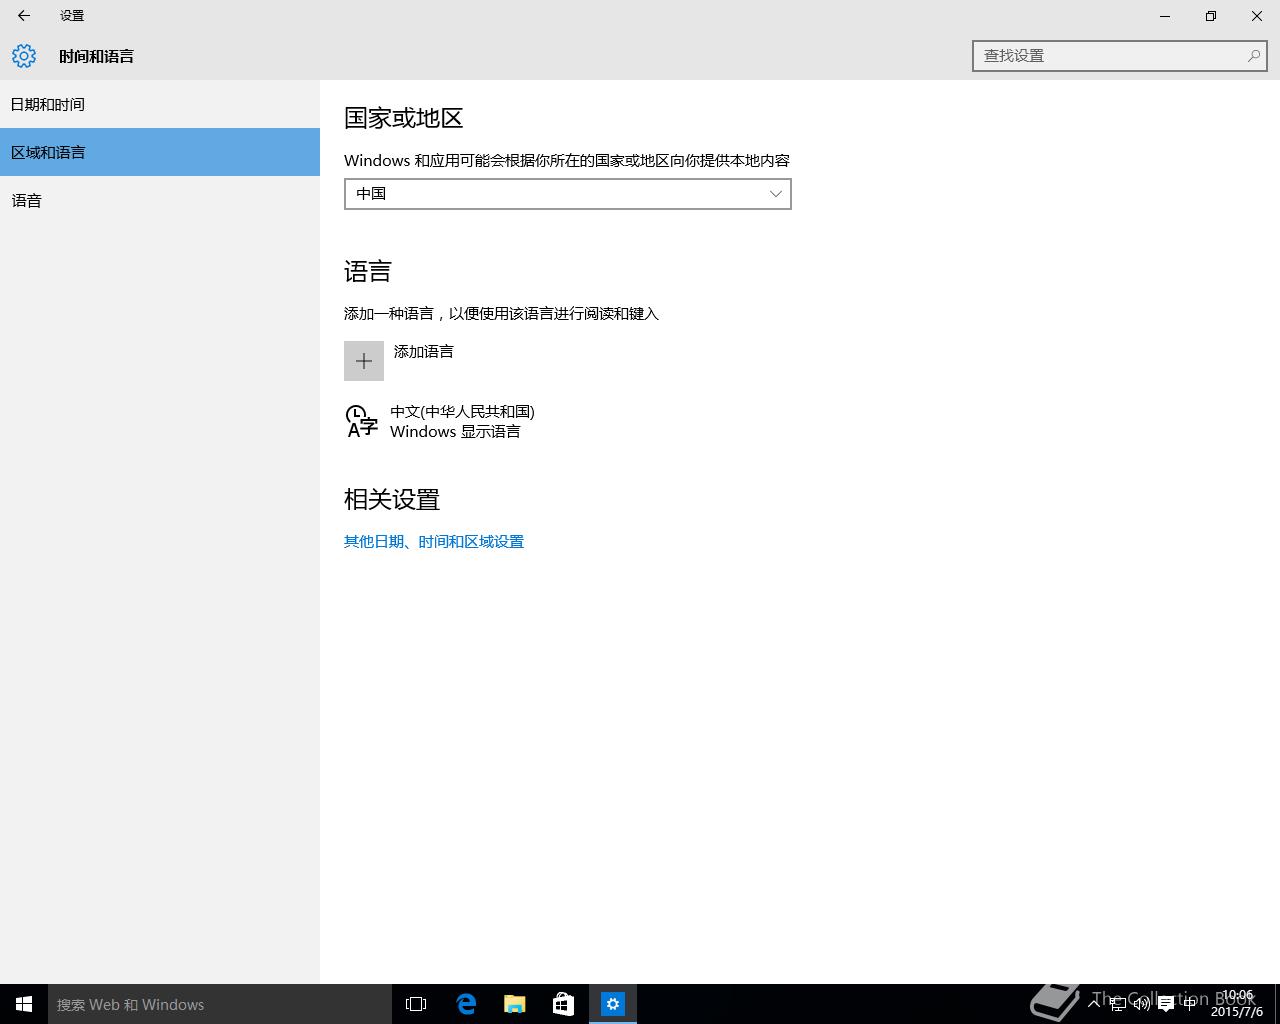Image resolution: width=1280 pixels, height=1024 pixels.
Task: Click the 添加语言 label
Action: coord(424,352)
